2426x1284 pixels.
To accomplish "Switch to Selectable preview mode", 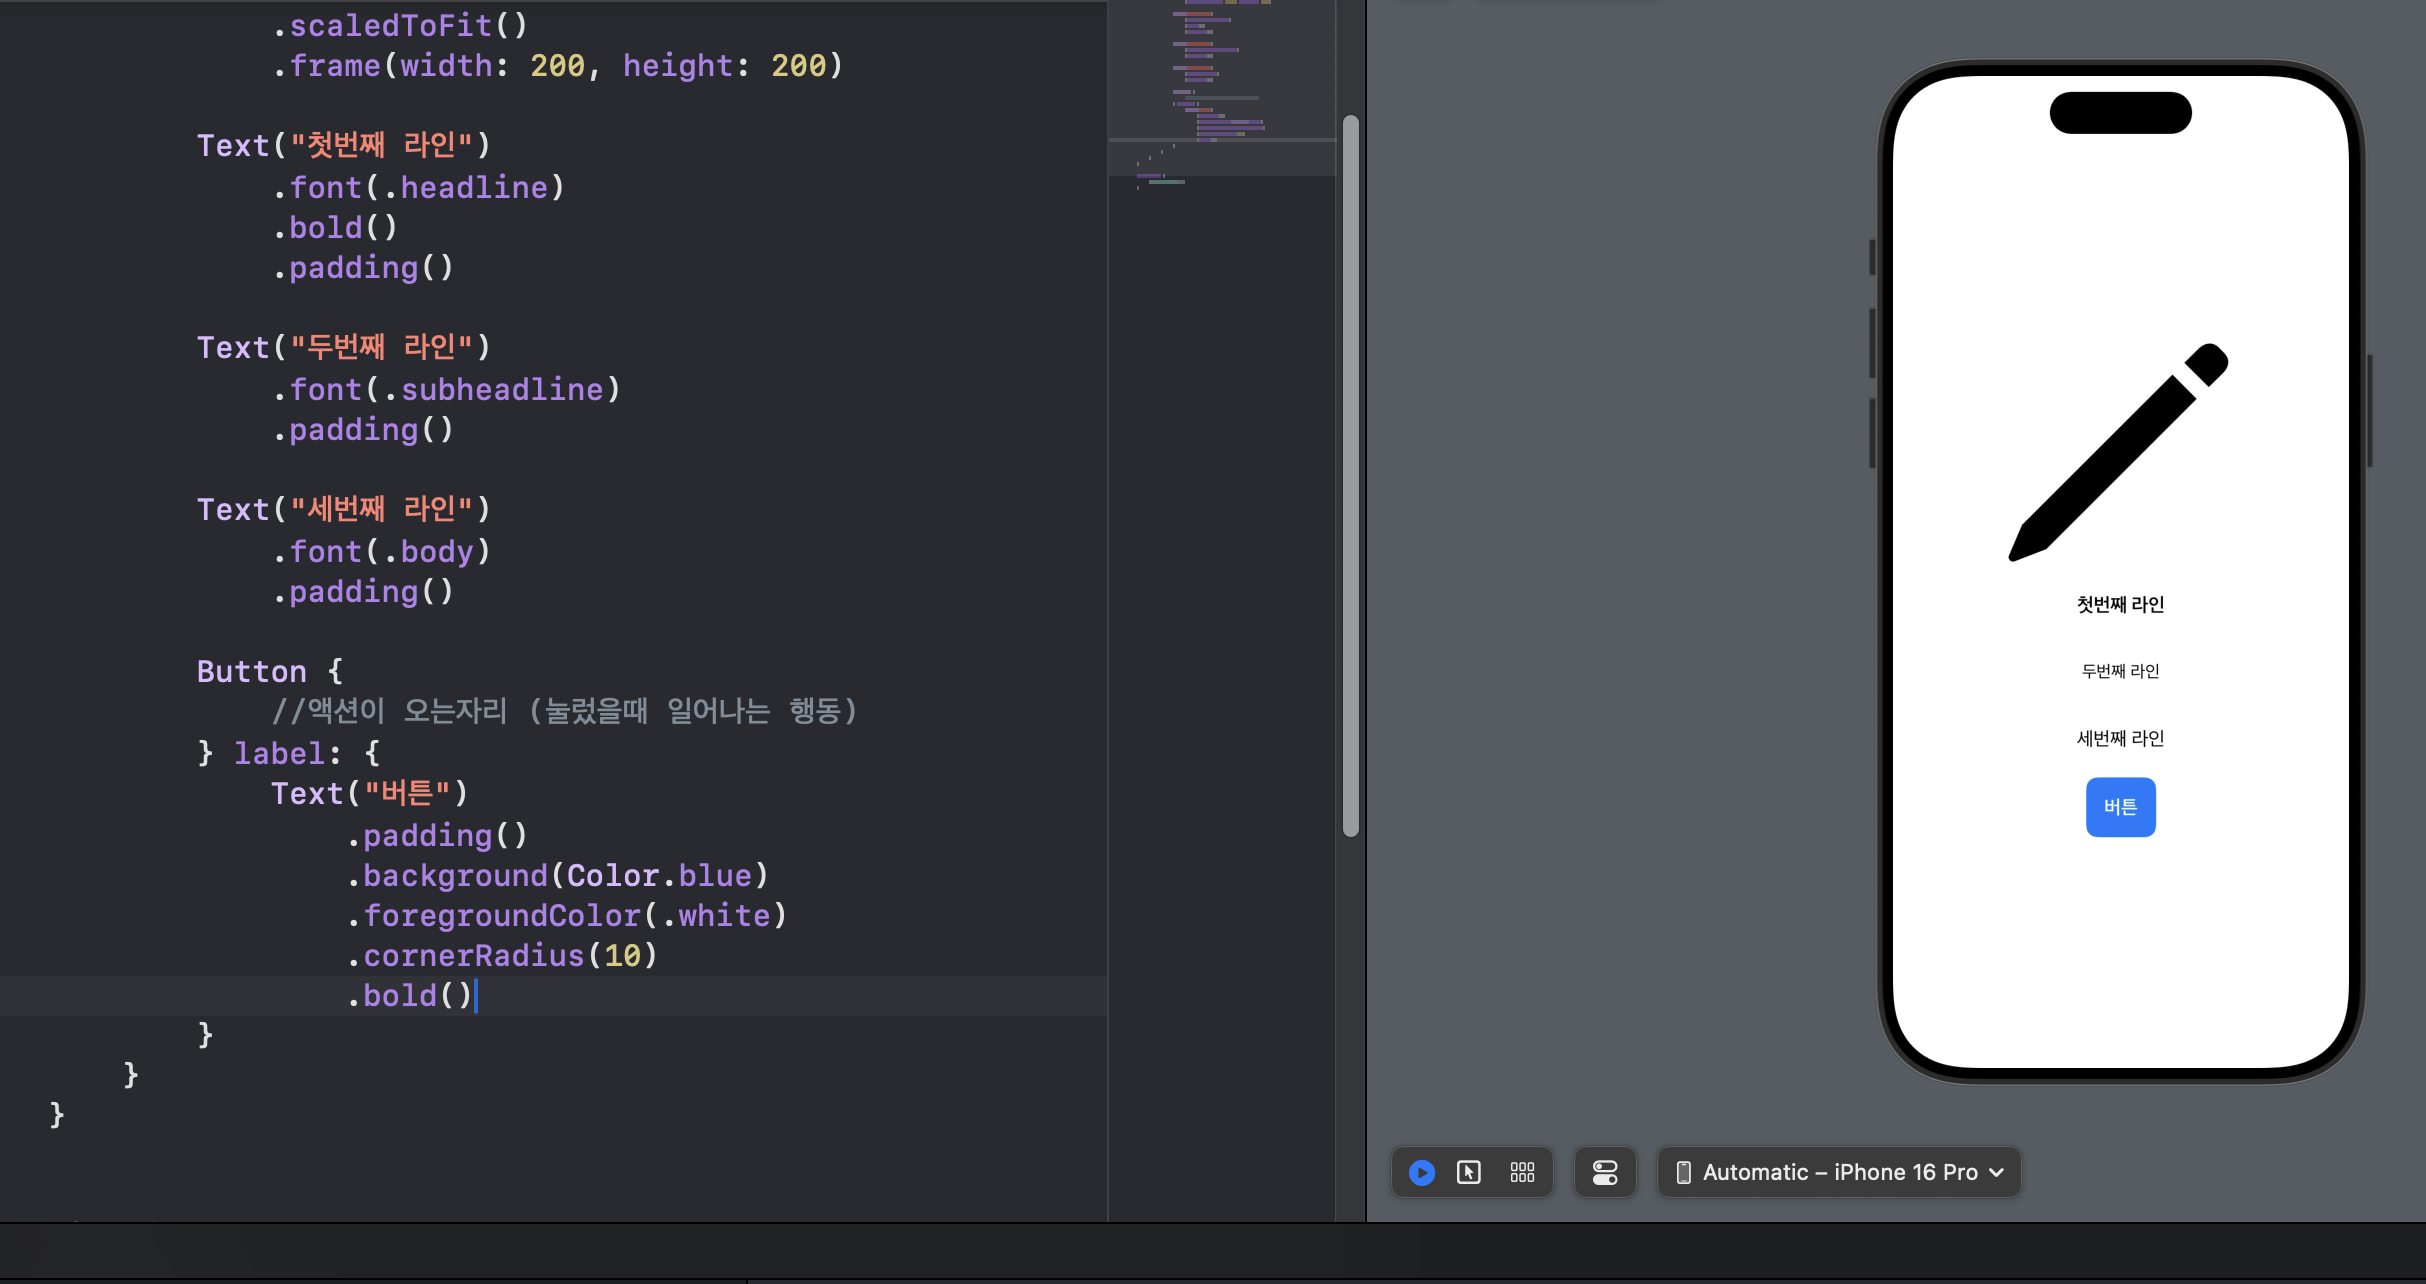I will pos(1469,1172).
